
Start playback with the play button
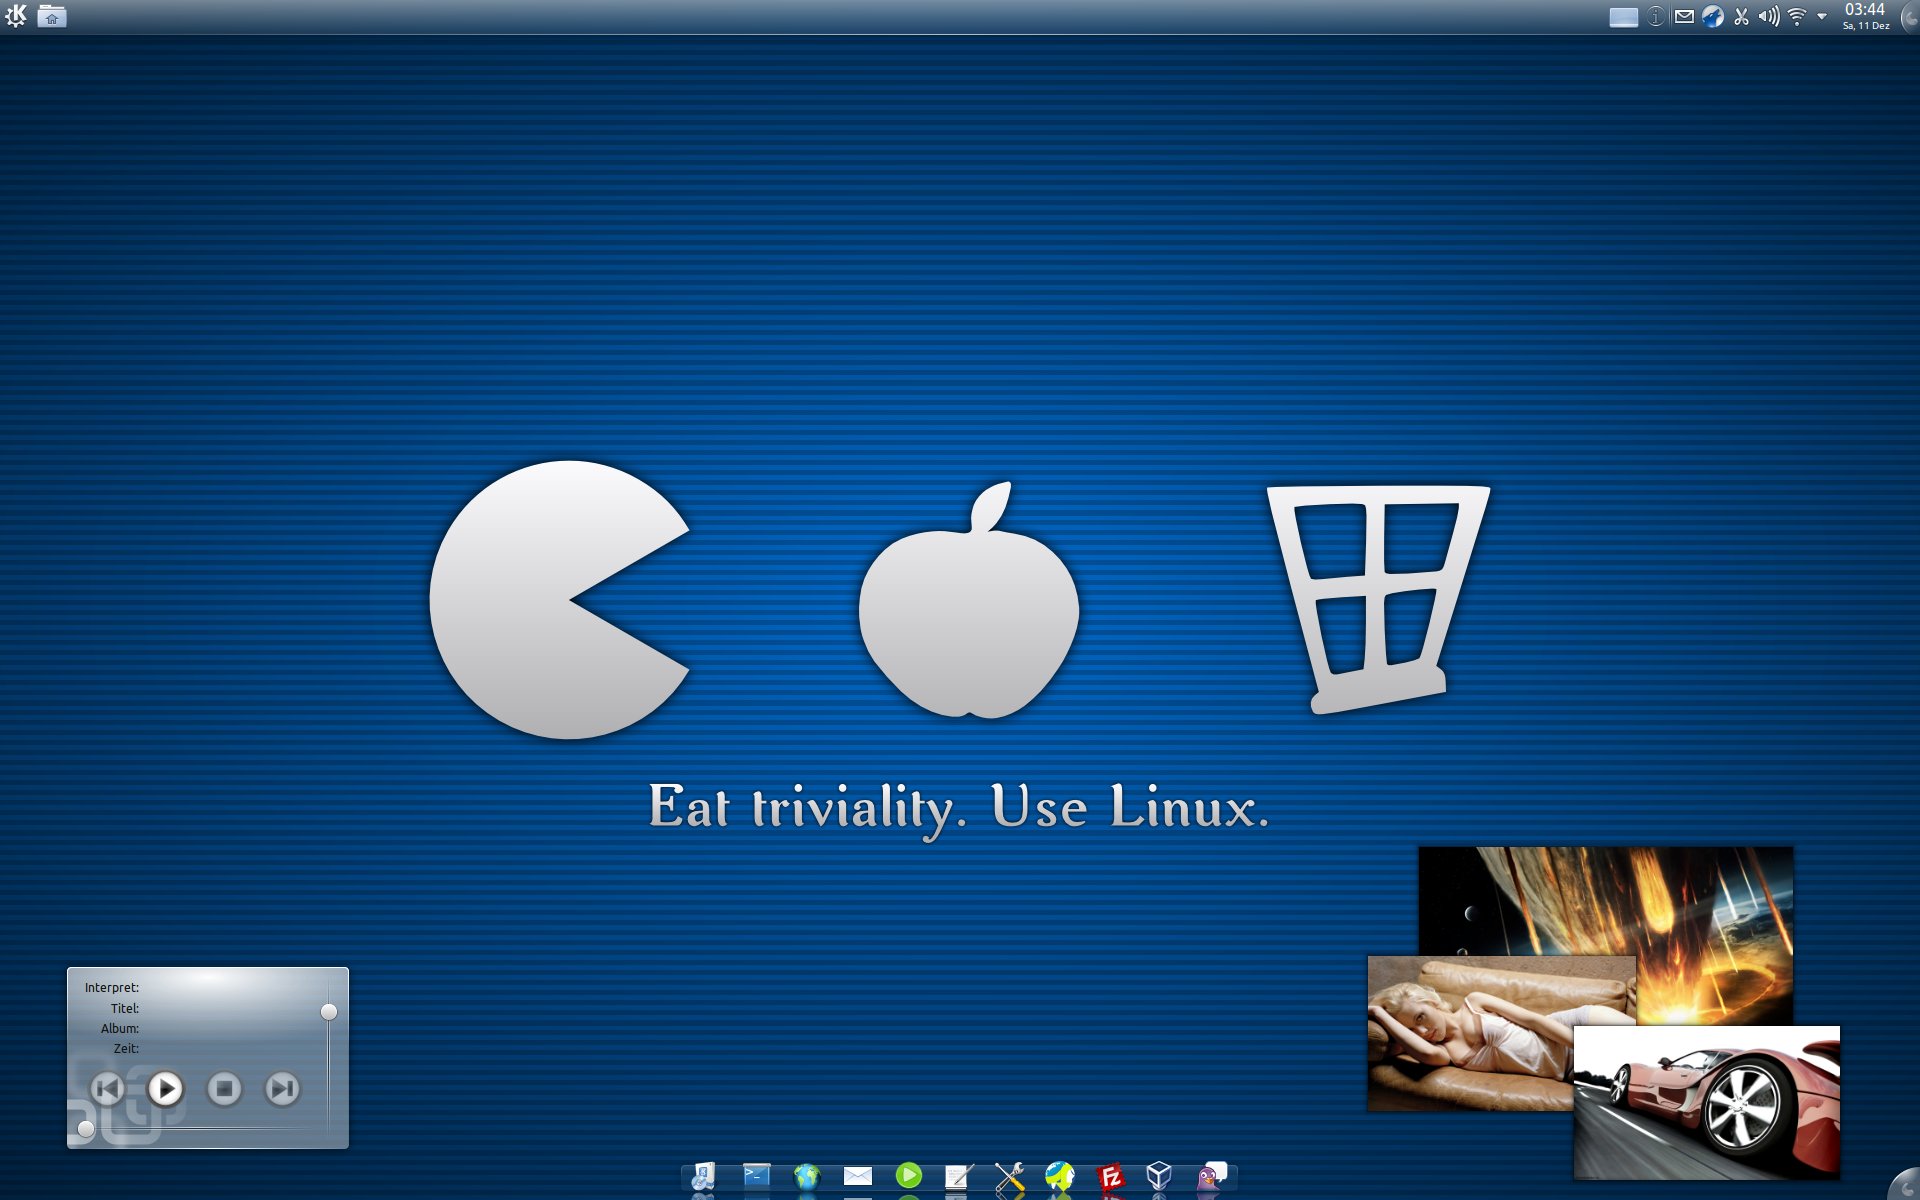[x=166, y=1088]
